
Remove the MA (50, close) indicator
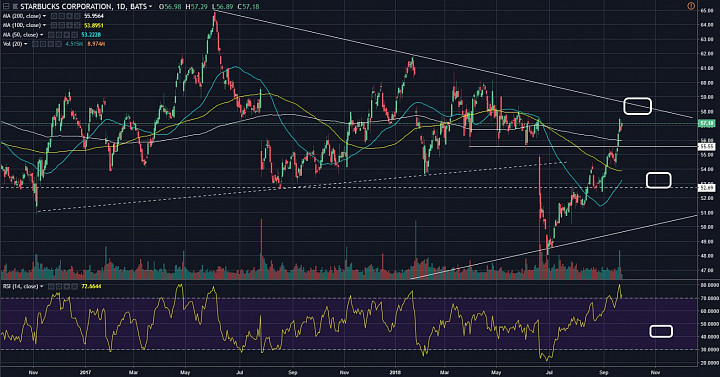pyautogui.click(x=73, y=35)
